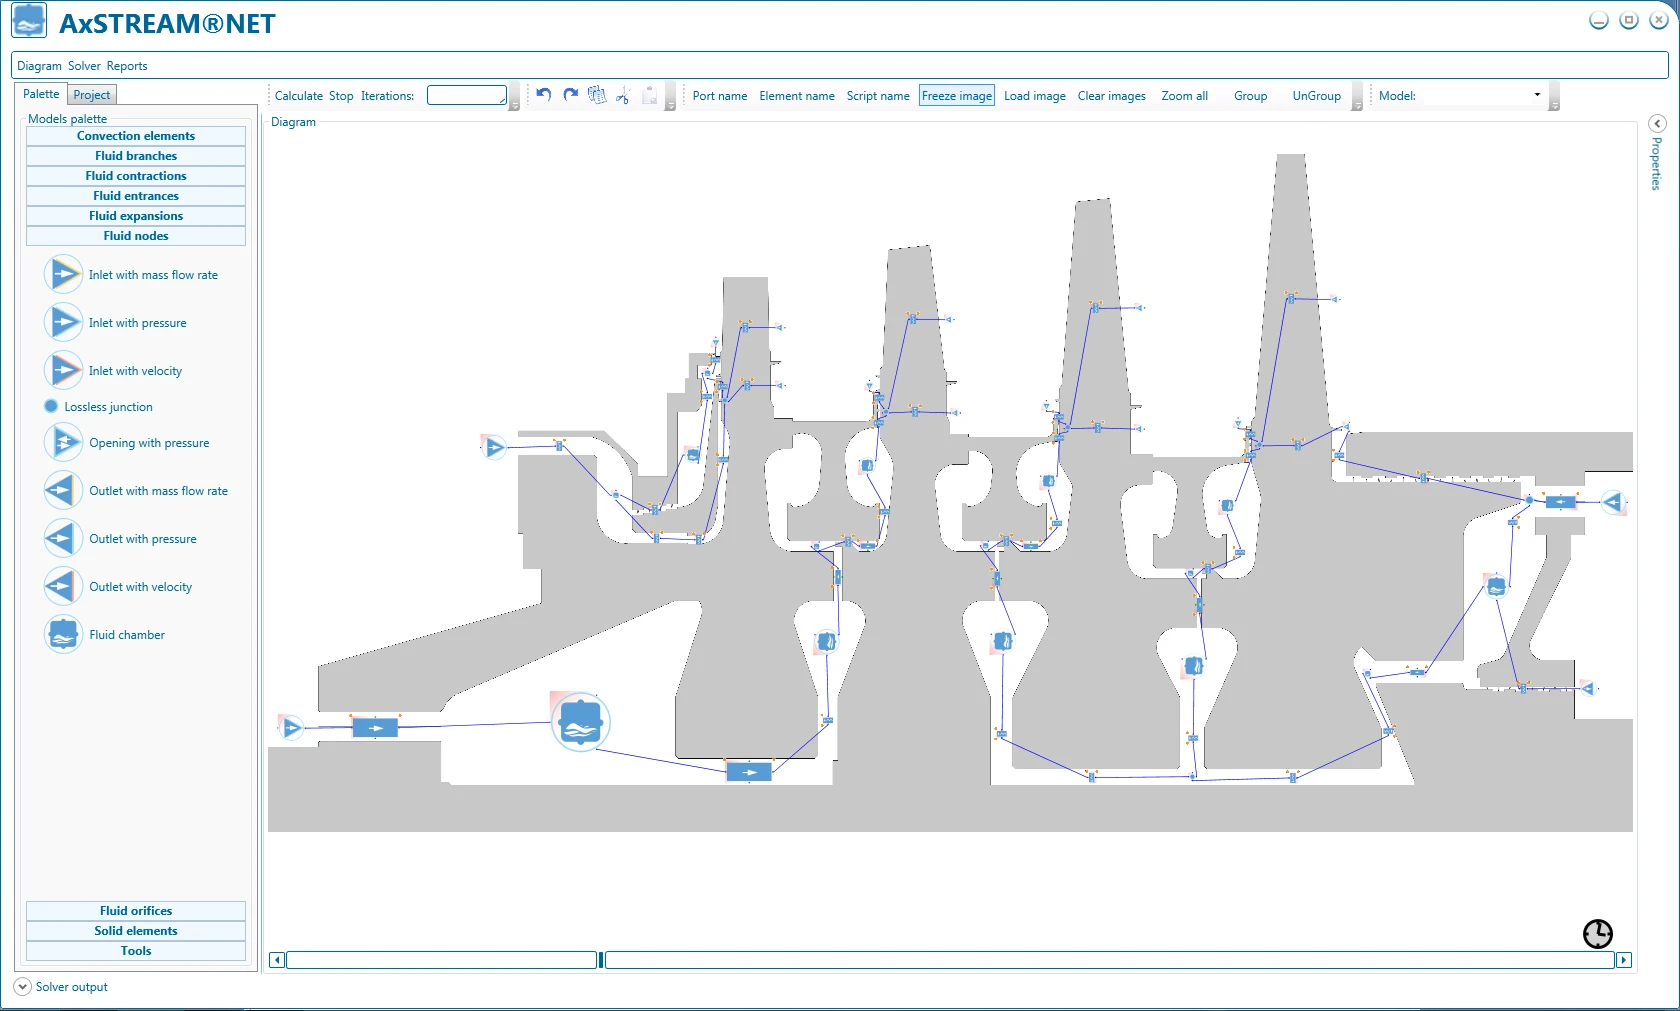This screenshot has width=1680, height=1011.
Task: Select Fluid chamber palette icon
Action: tap(63, 634)
